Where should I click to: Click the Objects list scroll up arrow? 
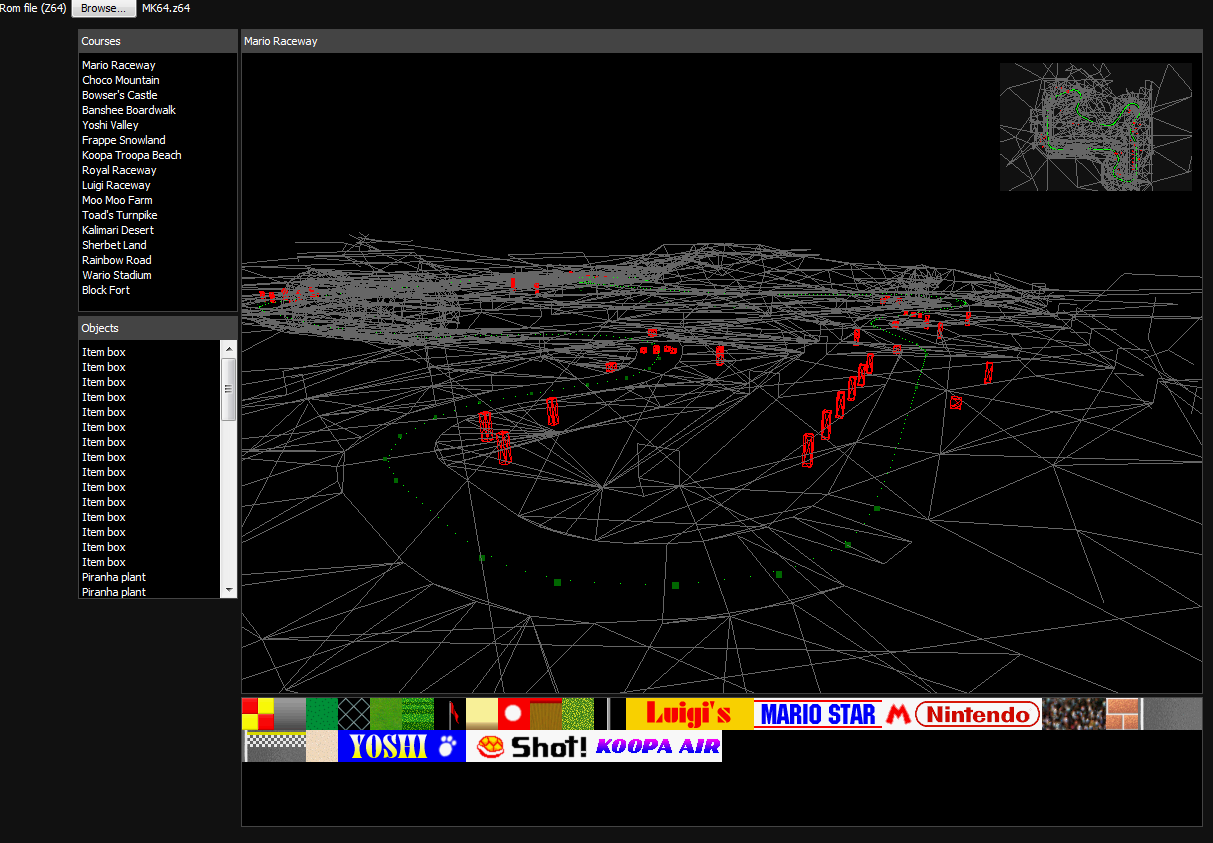coord(229,349)
